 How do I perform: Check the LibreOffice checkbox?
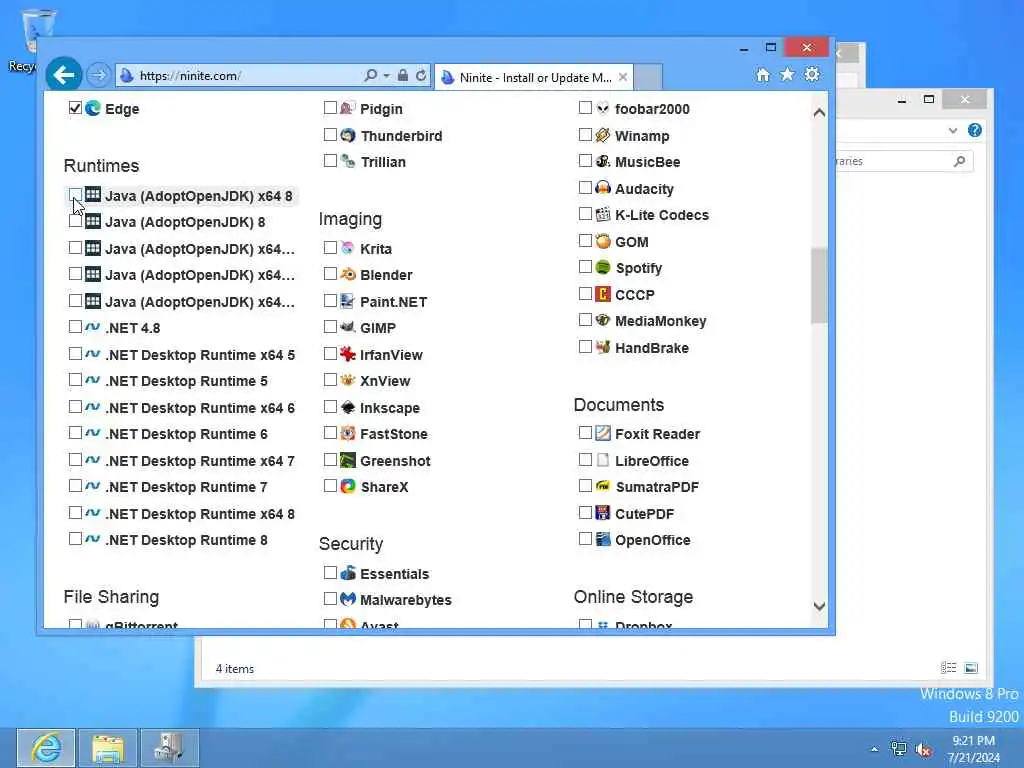pyautogui.click(x=585, y=460)
